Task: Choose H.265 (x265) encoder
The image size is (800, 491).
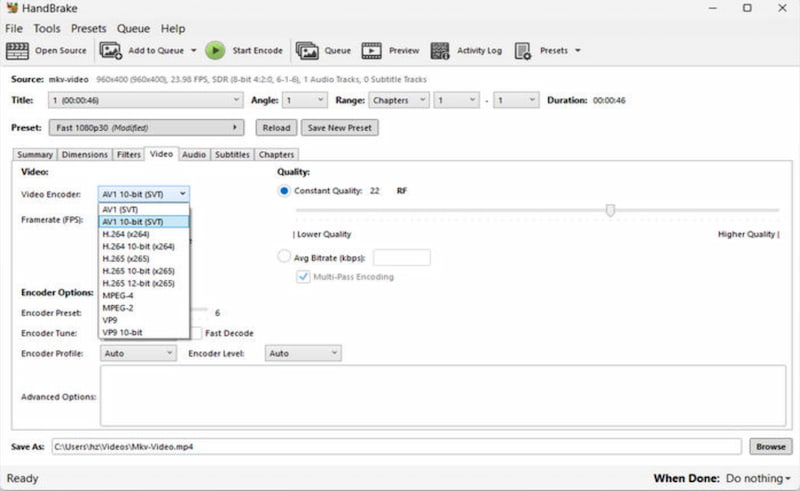Action: [143, 259]
